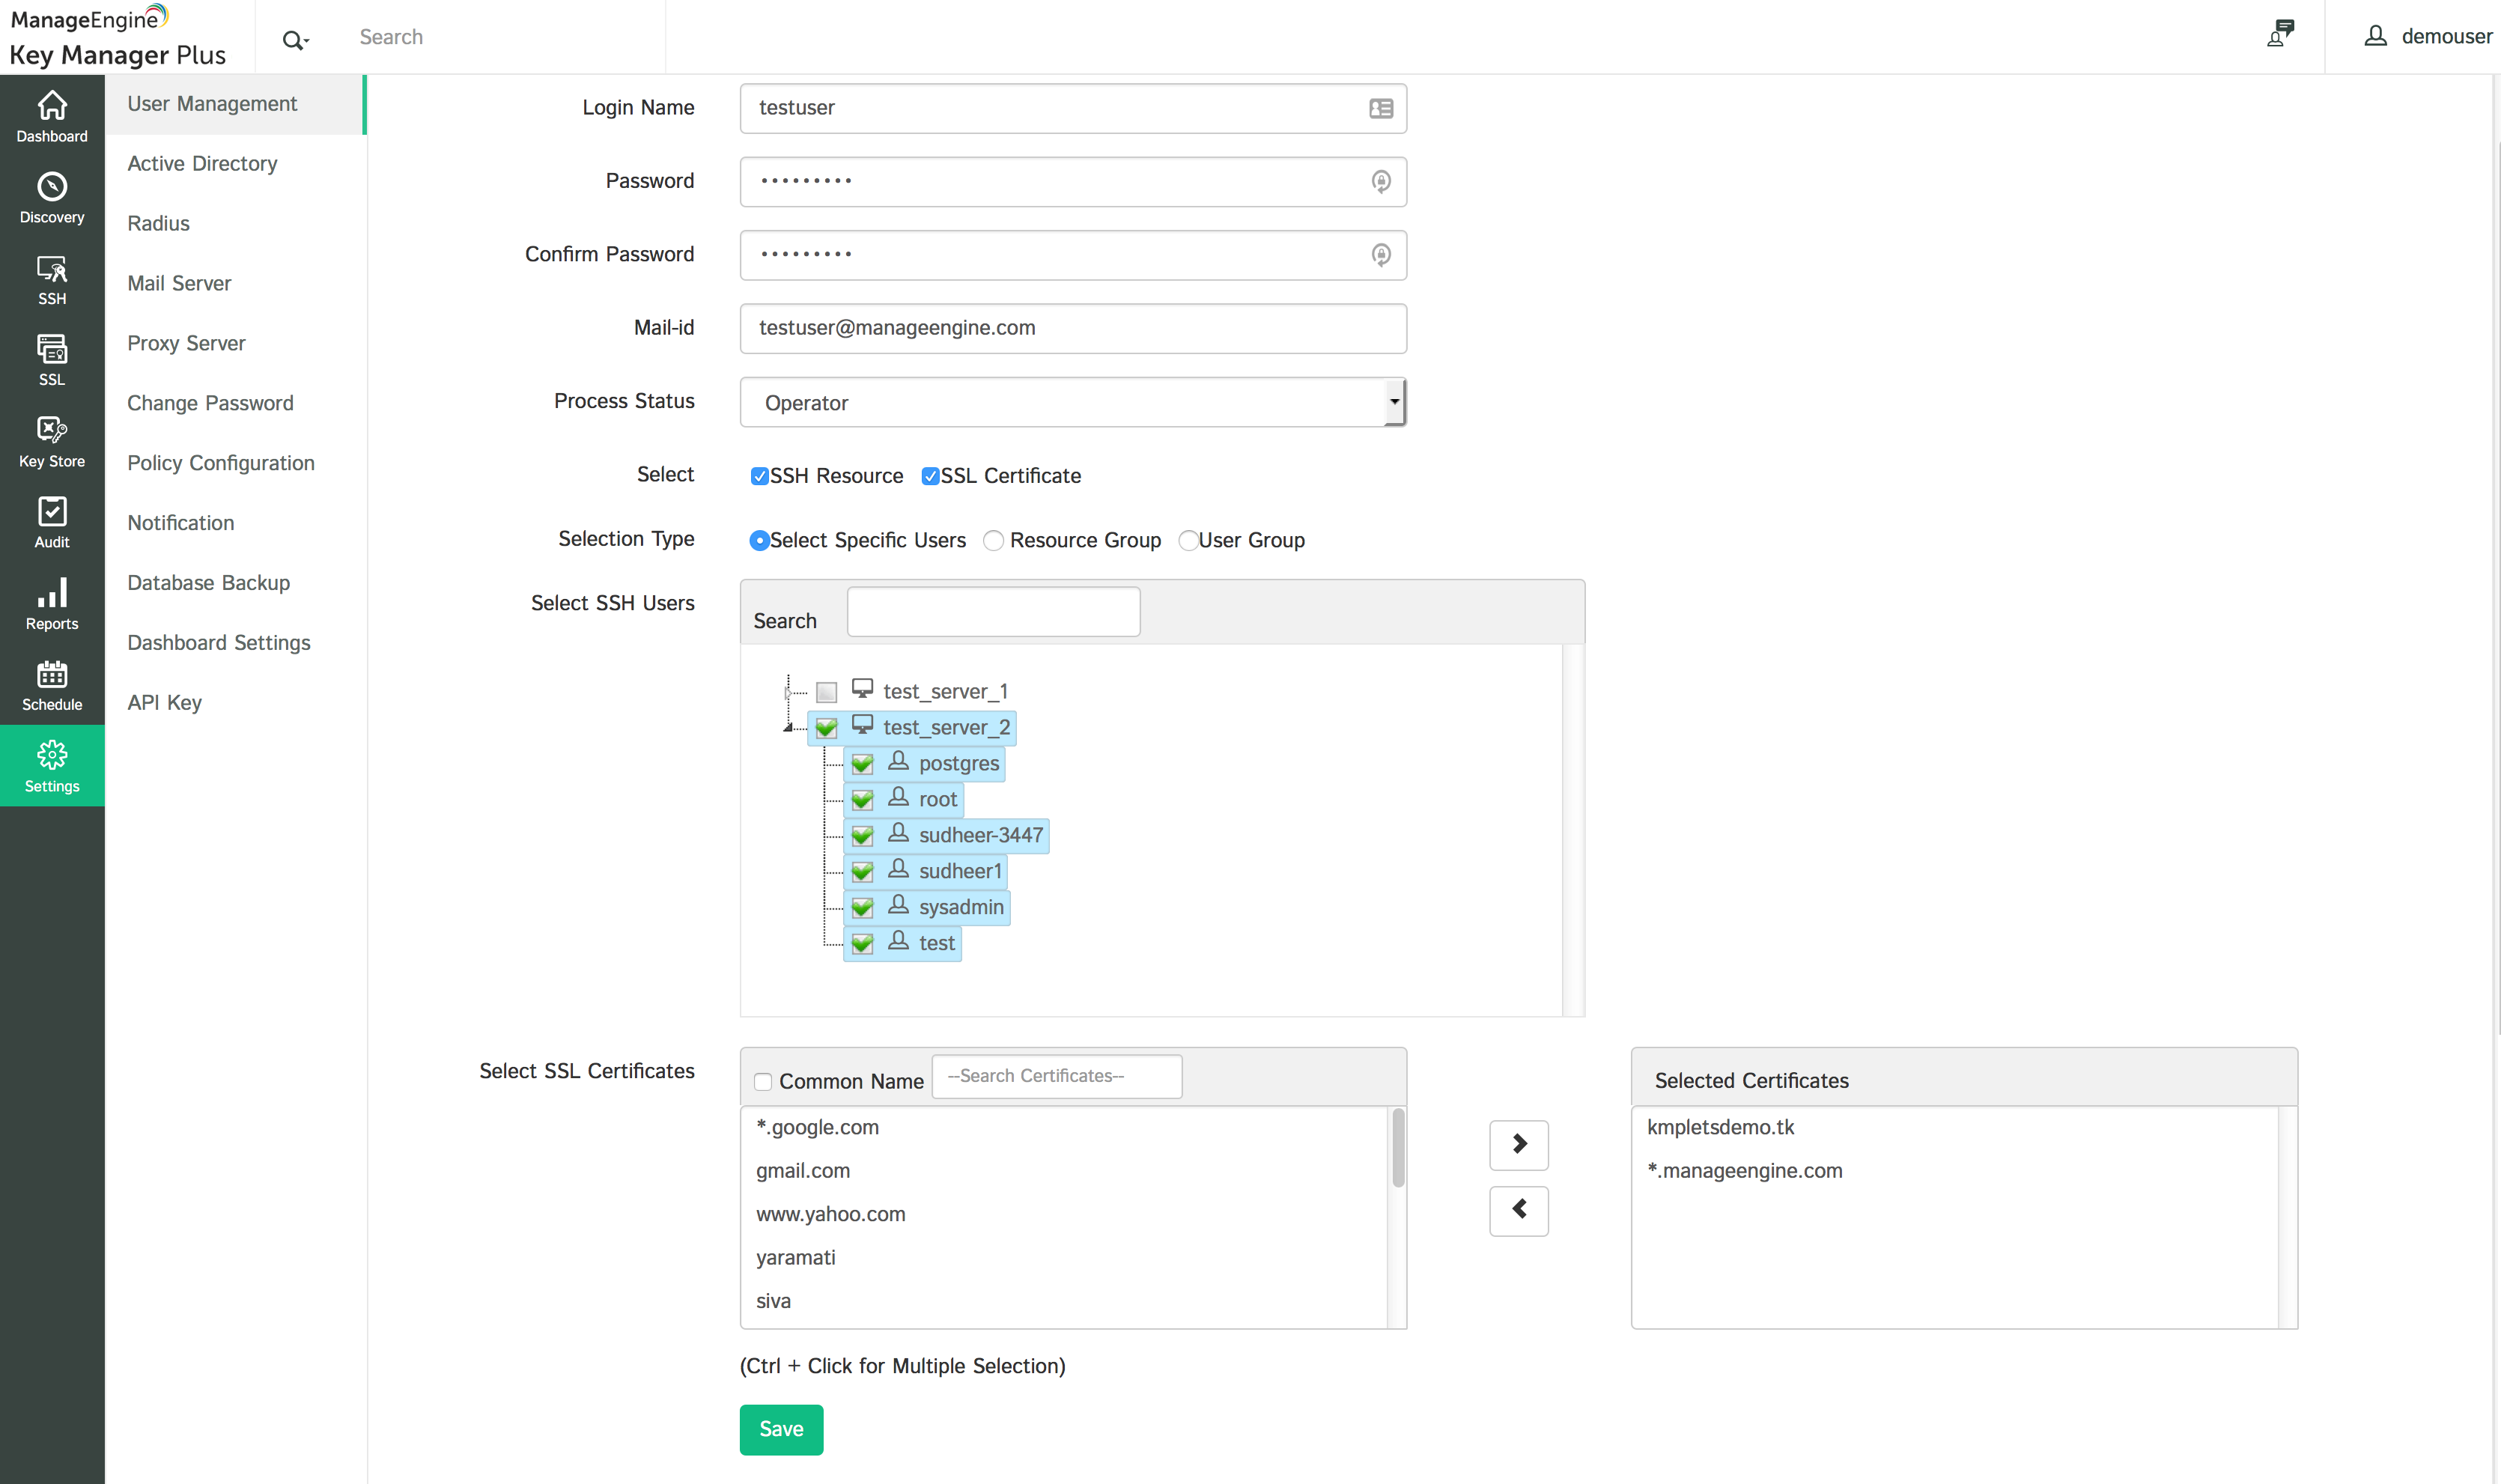The image size is (2501, 1484).
Task: Click the right arrow to add certificate
Action: (x=1518, y=1144)
